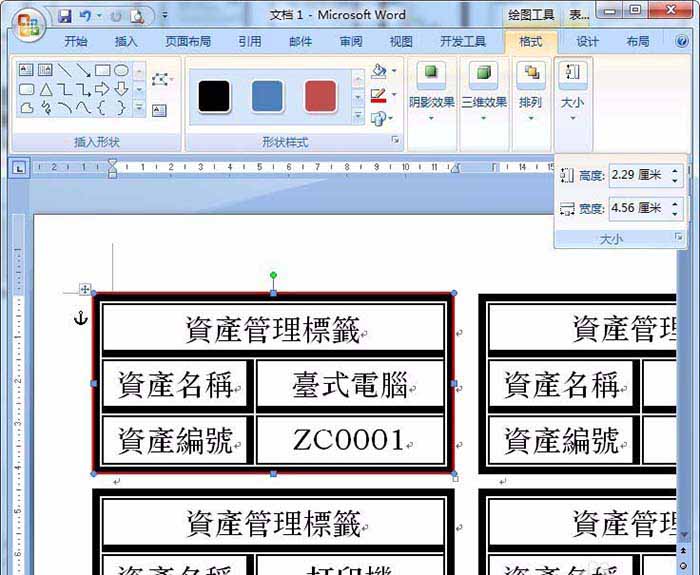The height and width of the screenshot is (575, 700).
Task: Switch to the 视图 tab
Action: [x=401, y=42]
